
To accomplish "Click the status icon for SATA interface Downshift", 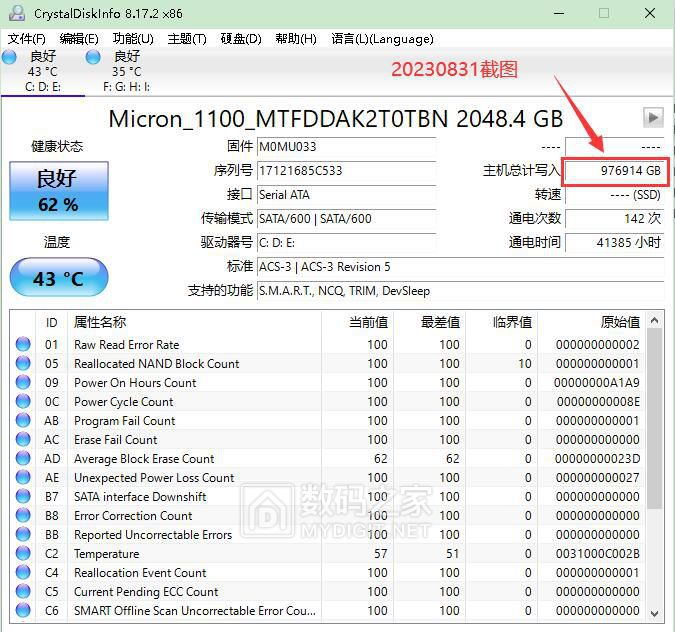I will tap(23, 496).
